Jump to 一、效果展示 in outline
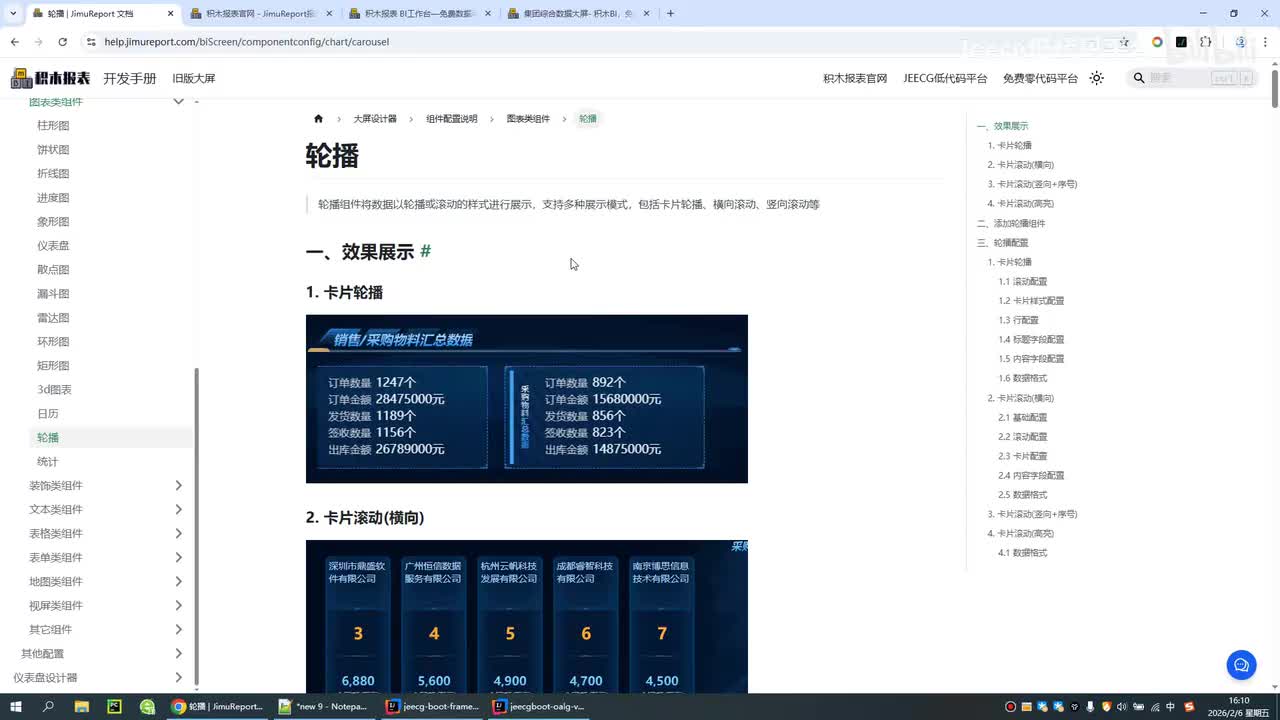 tap(1003, 126)
